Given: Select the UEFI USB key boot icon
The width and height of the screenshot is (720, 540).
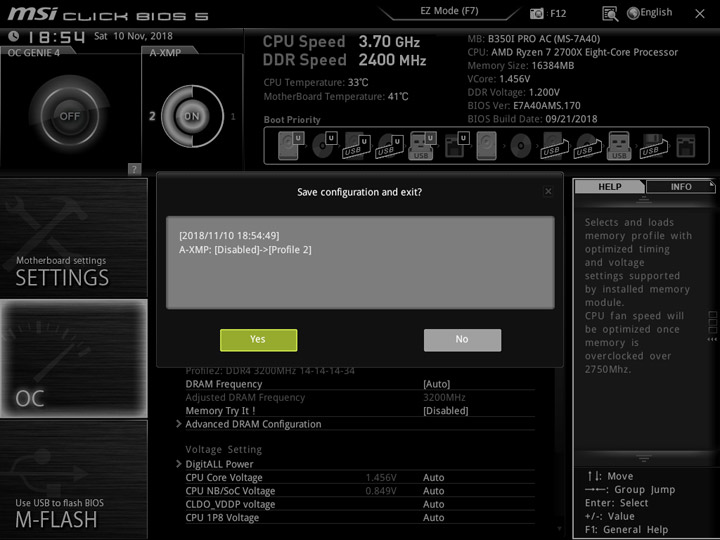Looking at the screenshot, I should pyautogui.click(x=422, y=146).
